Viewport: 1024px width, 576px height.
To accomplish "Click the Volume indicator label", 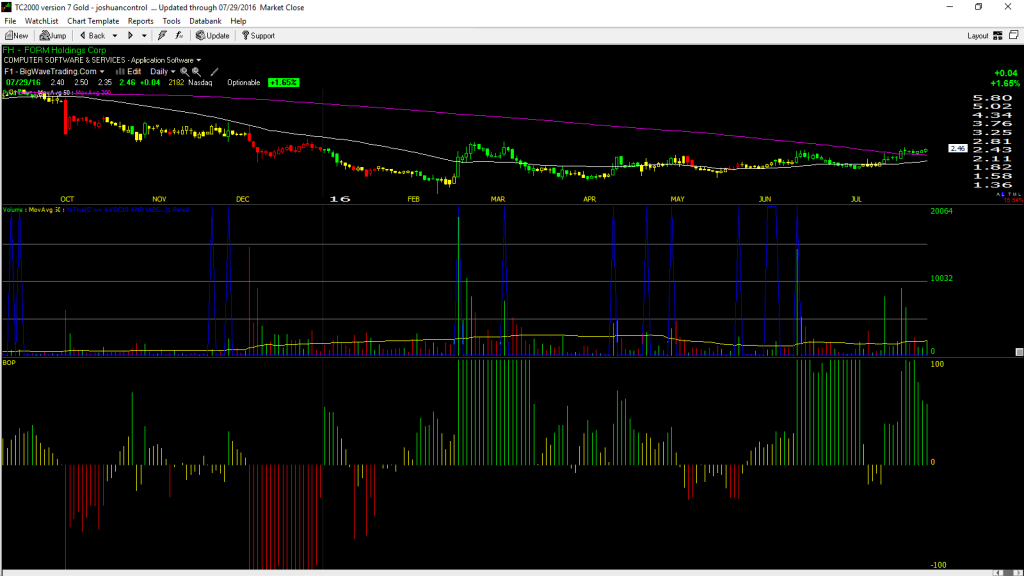I will (x=14, y=210).
